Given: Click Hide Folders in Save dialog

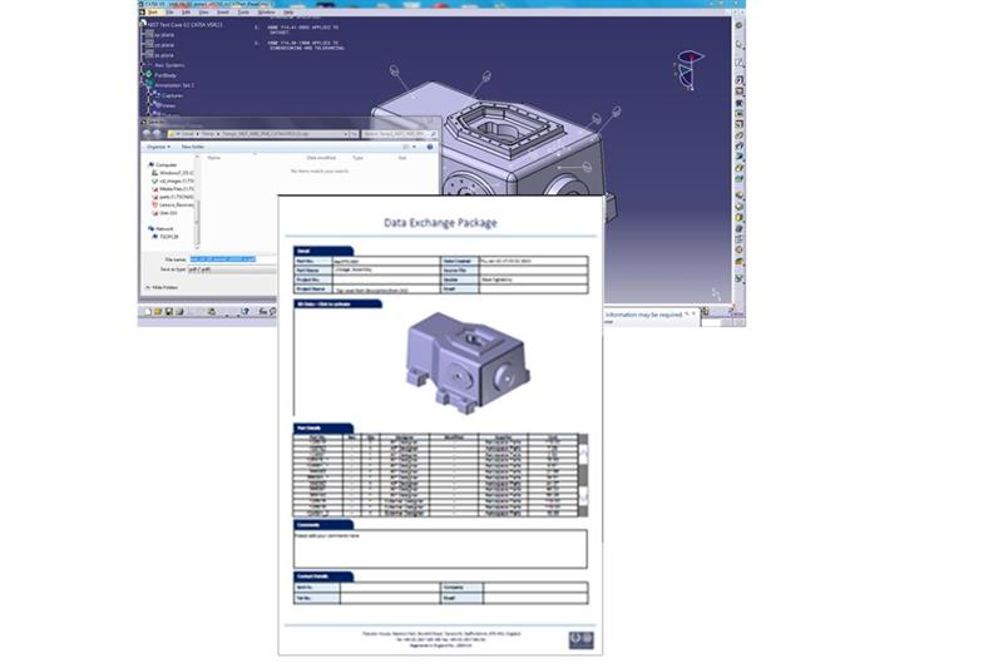Looking at the screenshot, I should tap(162, 288).
